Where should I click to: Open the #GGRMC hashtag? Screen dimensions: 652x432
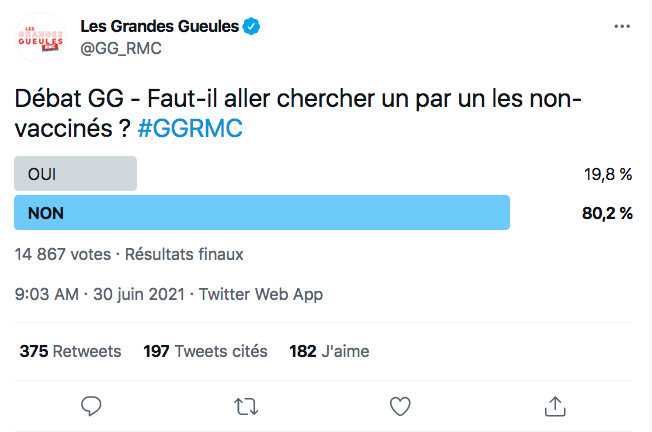coord(190,128)
